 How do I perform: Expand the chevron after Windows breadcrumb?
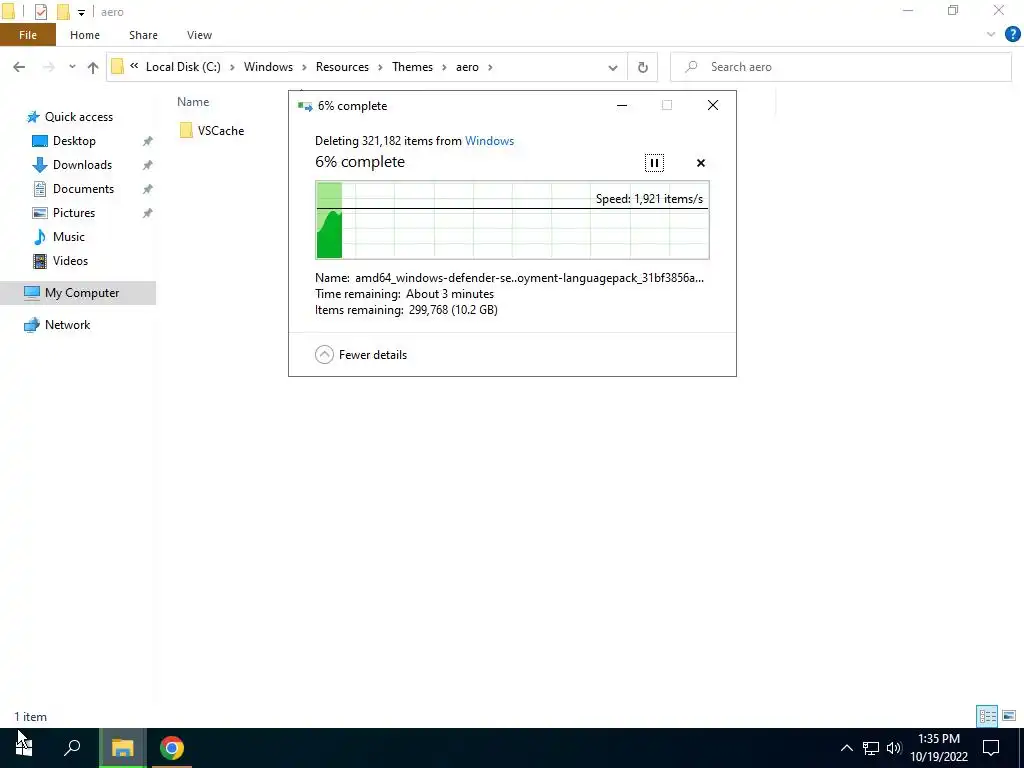[x=304, y=67]
